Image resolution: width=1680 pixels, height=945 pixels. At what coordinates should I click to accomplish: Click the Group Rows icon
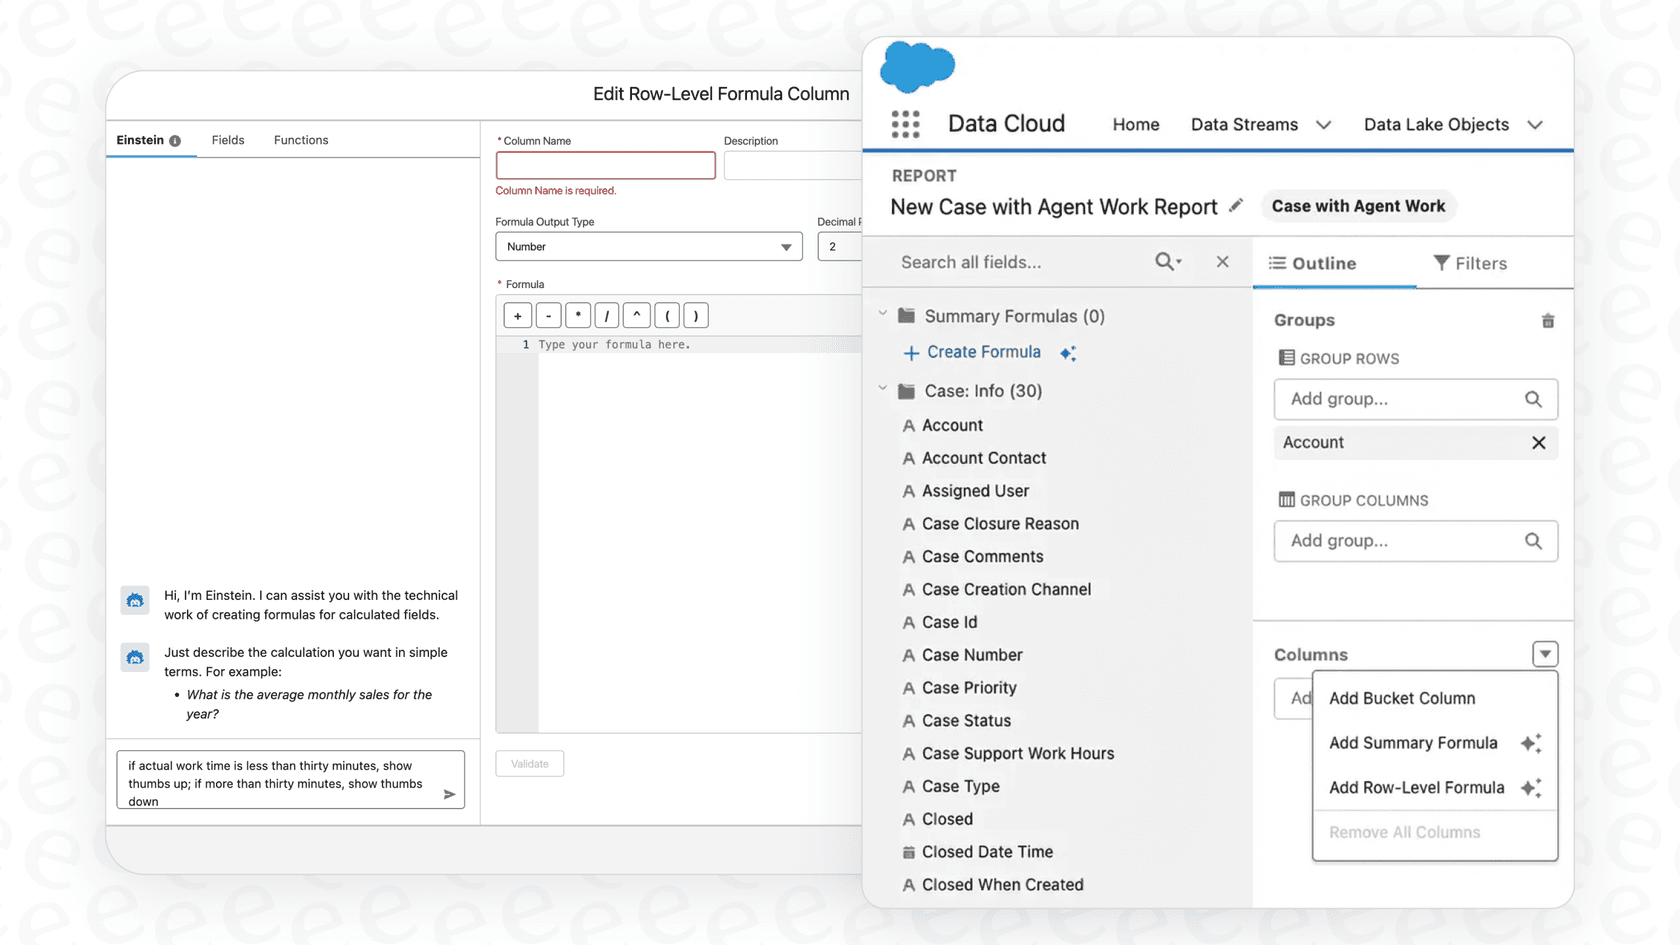coord(1285,358)
